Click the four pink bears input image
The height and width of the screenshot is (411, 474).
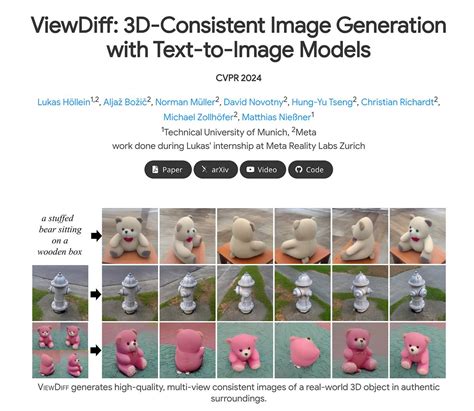point(60,350)
